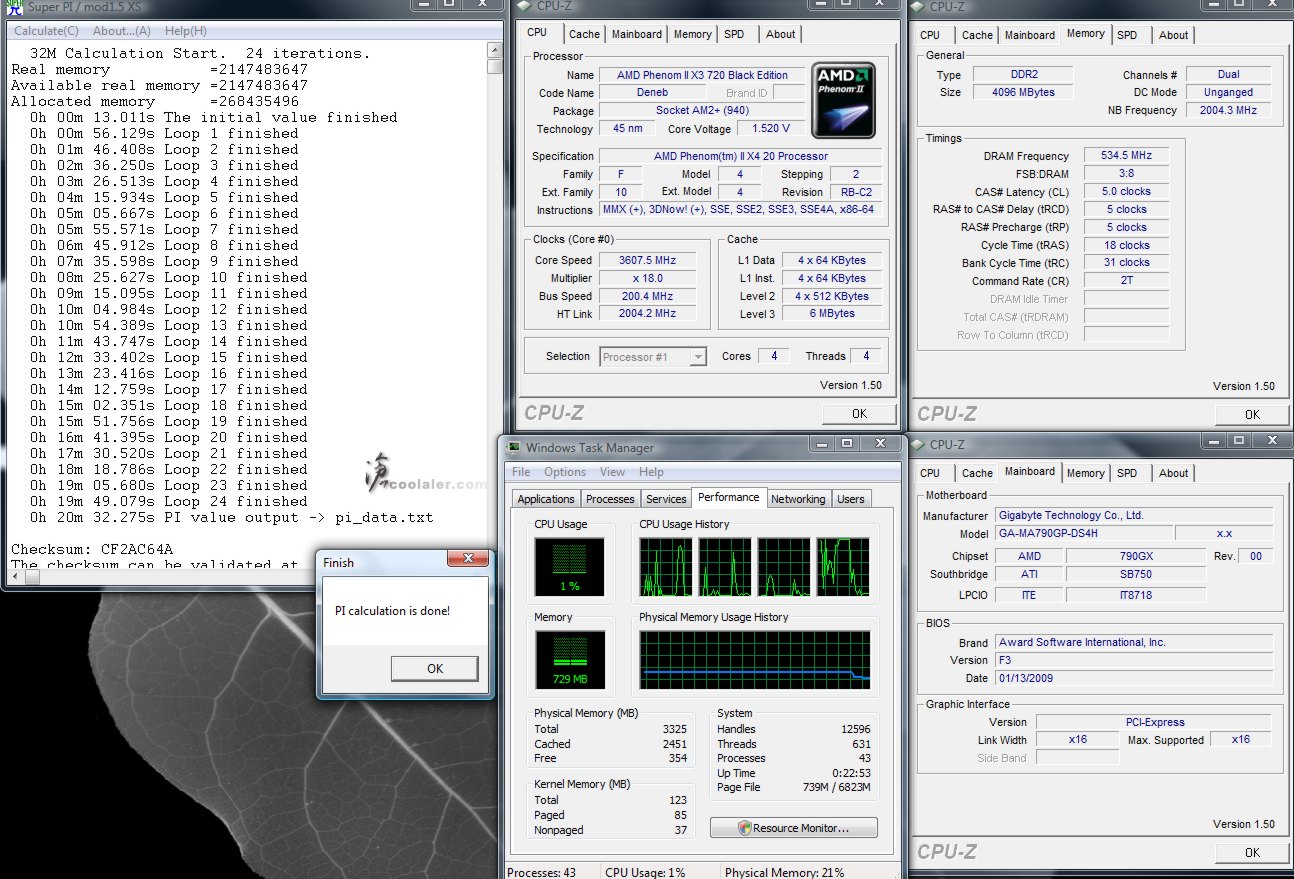Click the shield icon on Resource Monitor button
The width and height of the screenshot is (1294, 879).
(744, 828)
